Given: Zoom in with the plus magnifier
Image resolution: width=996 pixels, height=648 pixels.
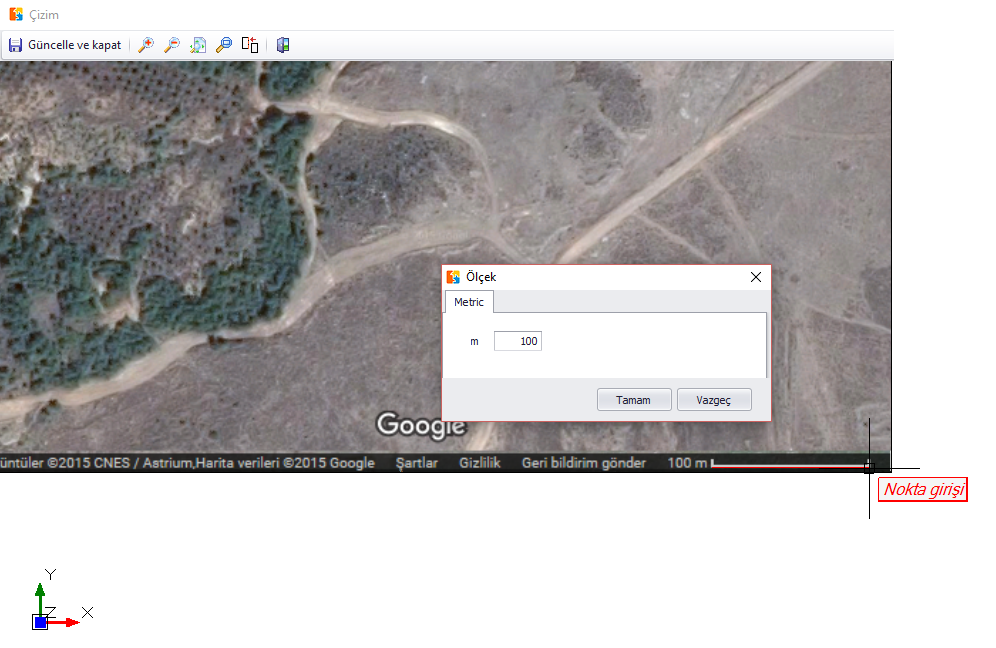Looking at the screenshot, I should 146,45.
